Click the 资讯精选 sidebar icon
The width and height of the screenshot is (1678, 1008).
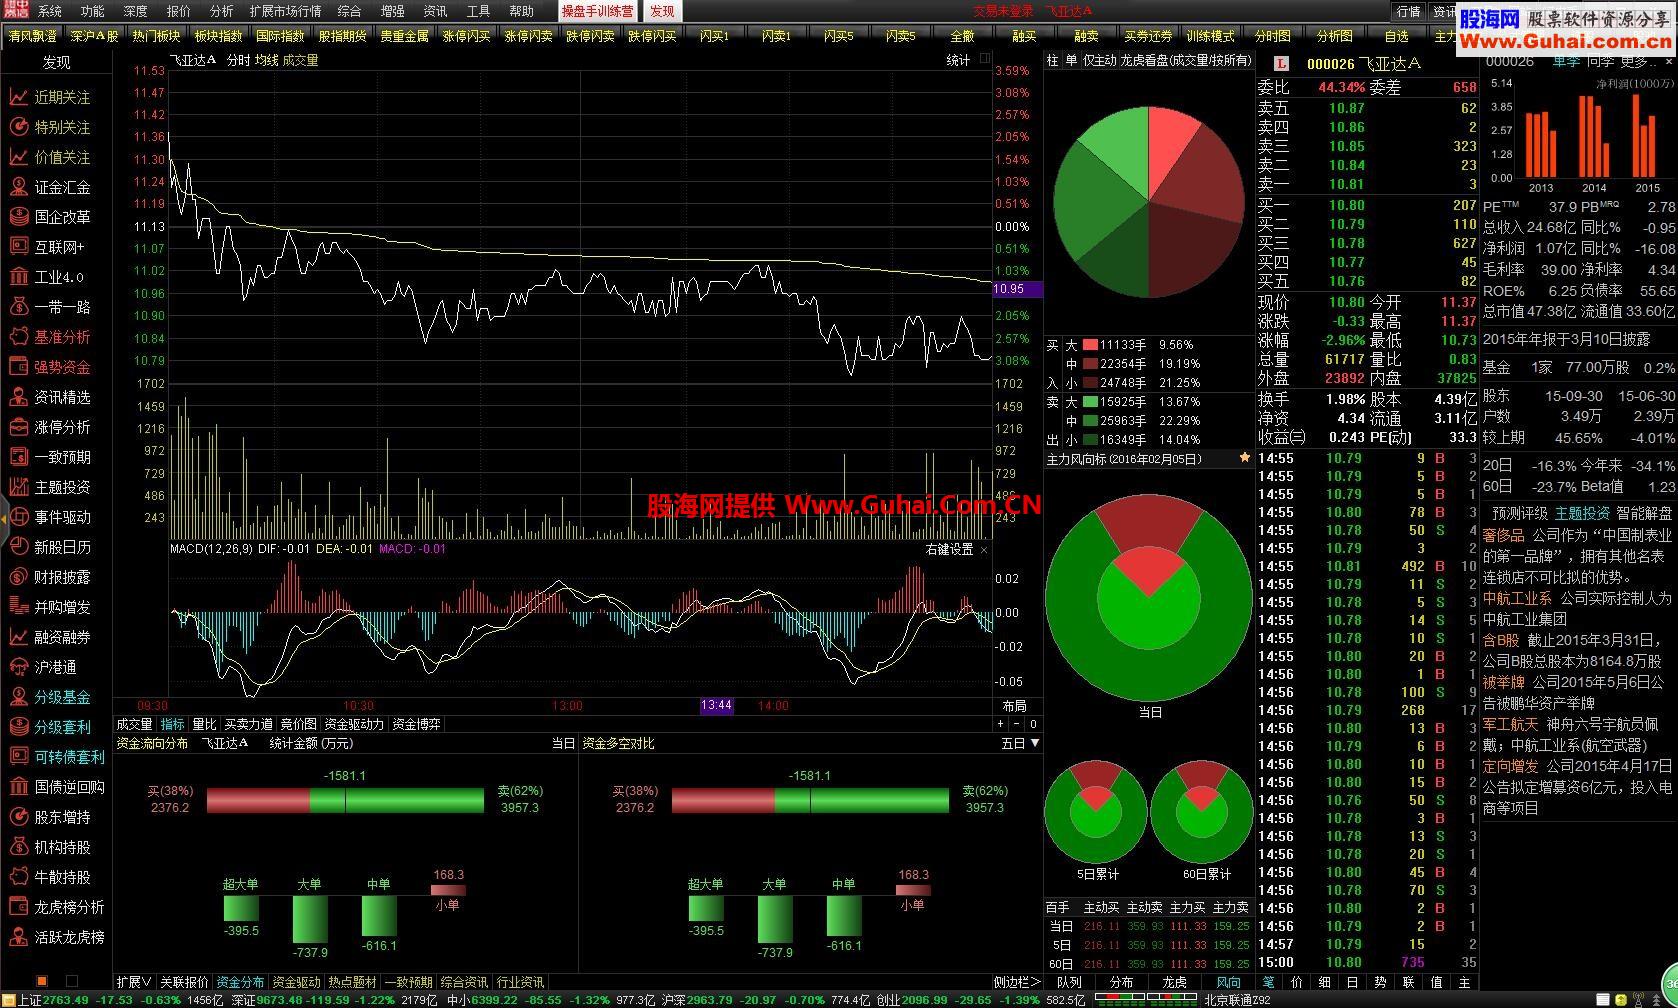pyautogui.click(x=18, y=397)
